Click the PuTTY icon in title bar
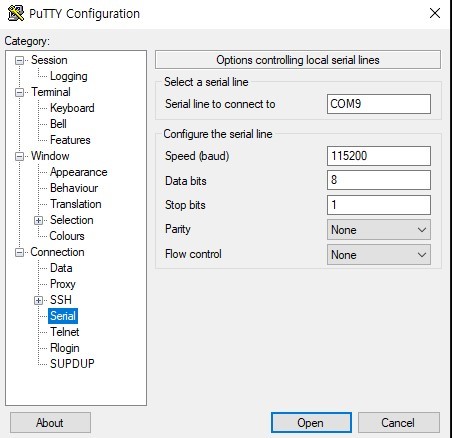Viewport: 452px width, 438px height. click(16, 13)
